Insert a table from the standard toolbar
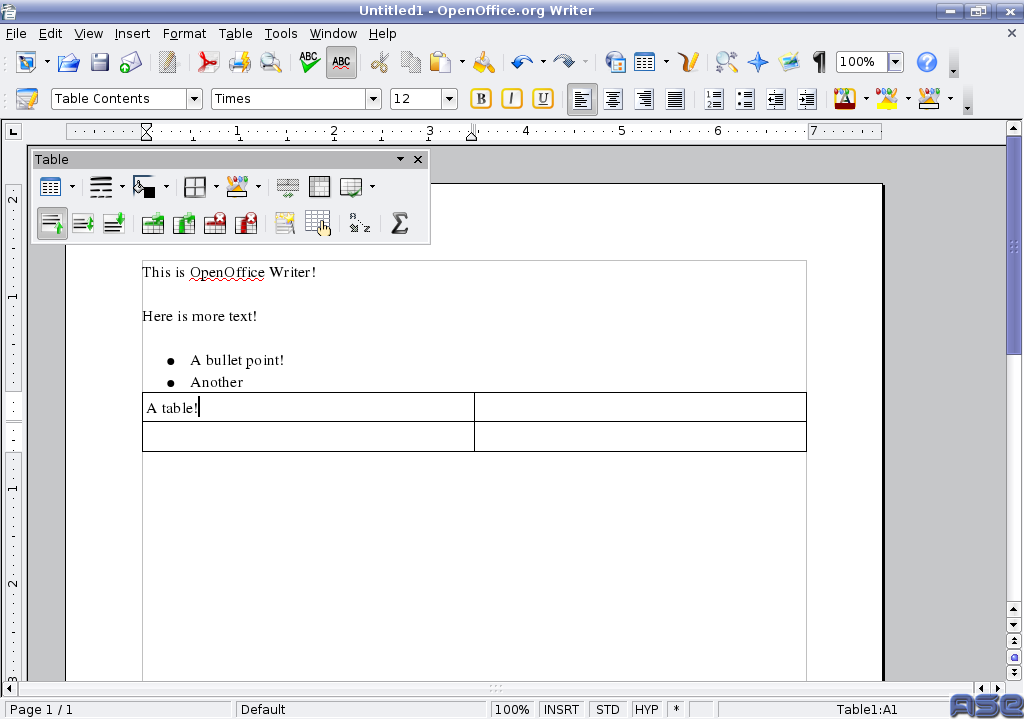 [x=645, y=63]
